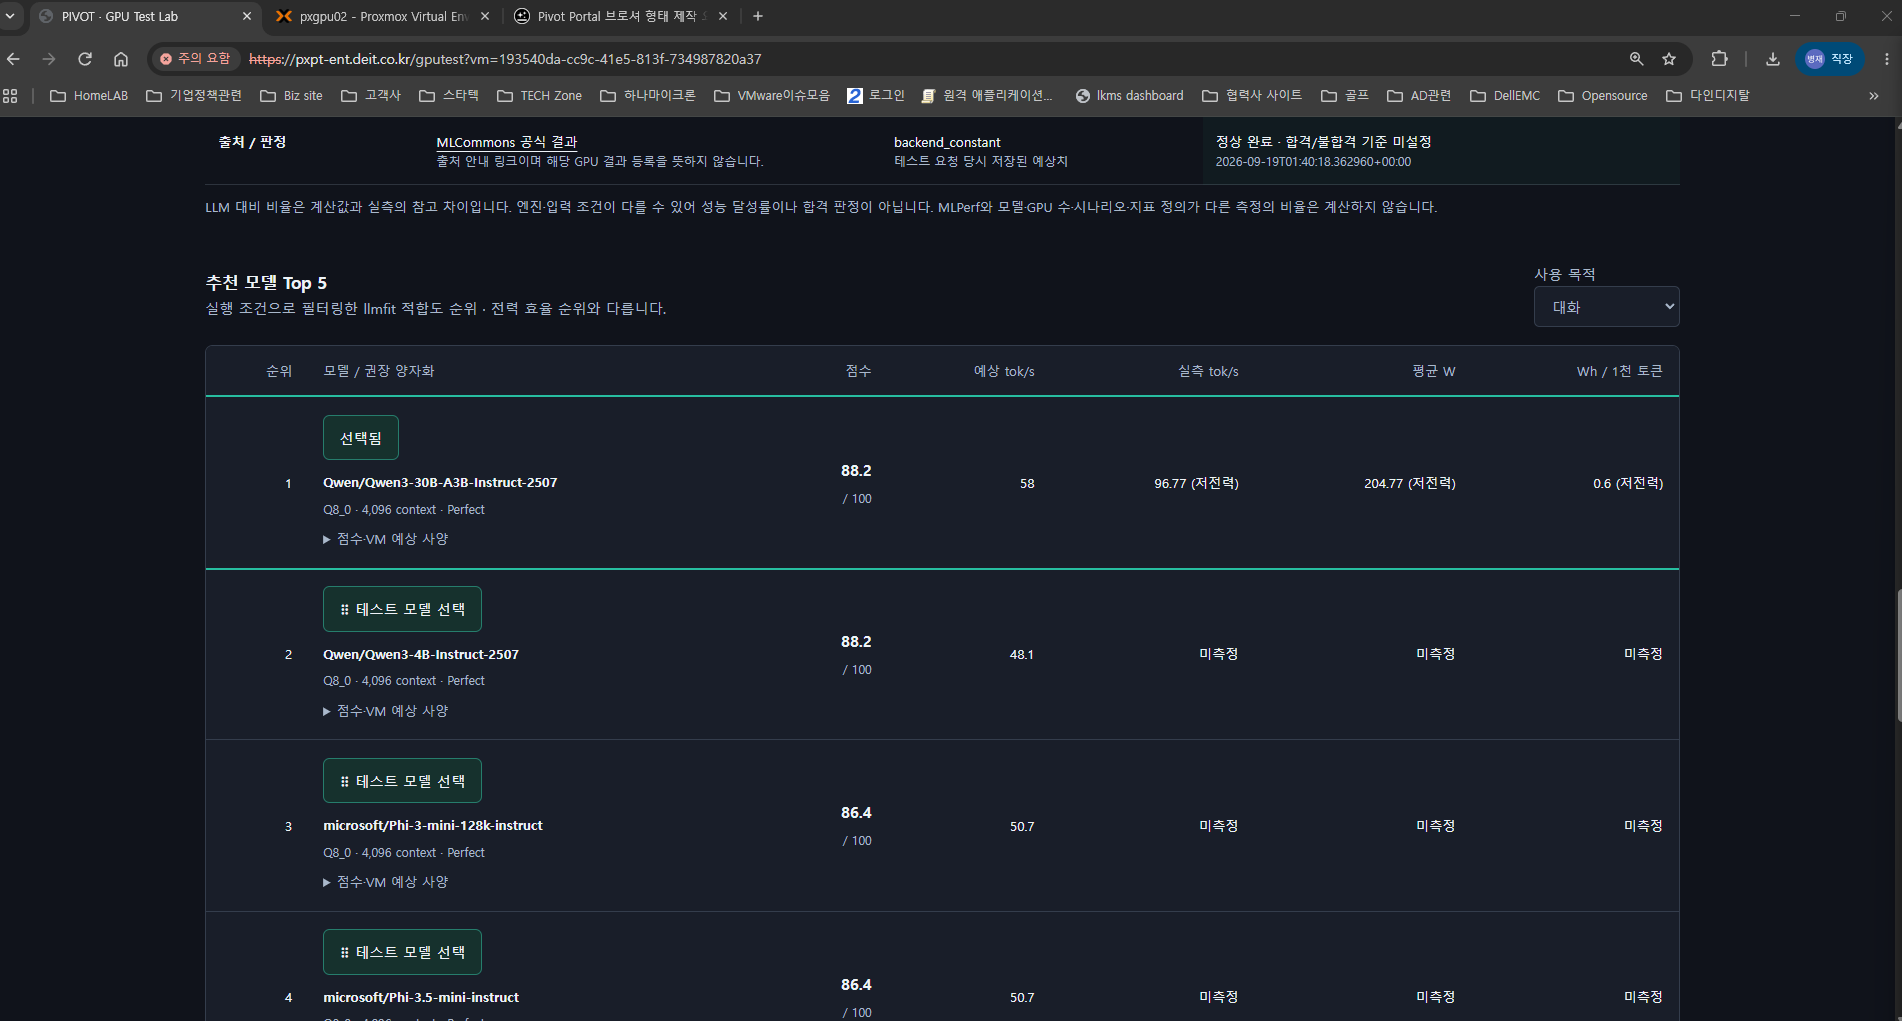Click the 선택됨 button for Qwen3-30B-A3B

[x=361, y=438]
